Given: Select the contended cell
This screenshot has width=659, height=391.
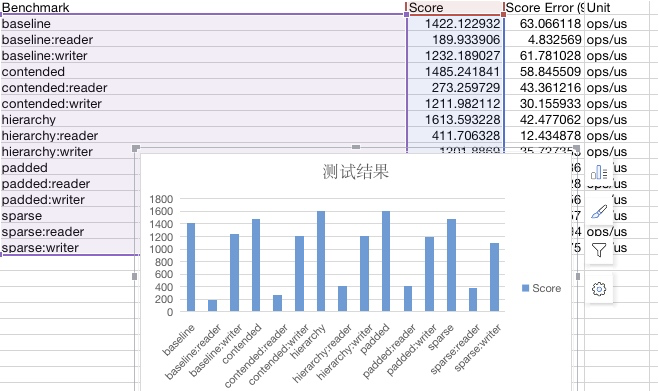Looking at the screenshot, I should pyautogui.click(x=203, y=71).
